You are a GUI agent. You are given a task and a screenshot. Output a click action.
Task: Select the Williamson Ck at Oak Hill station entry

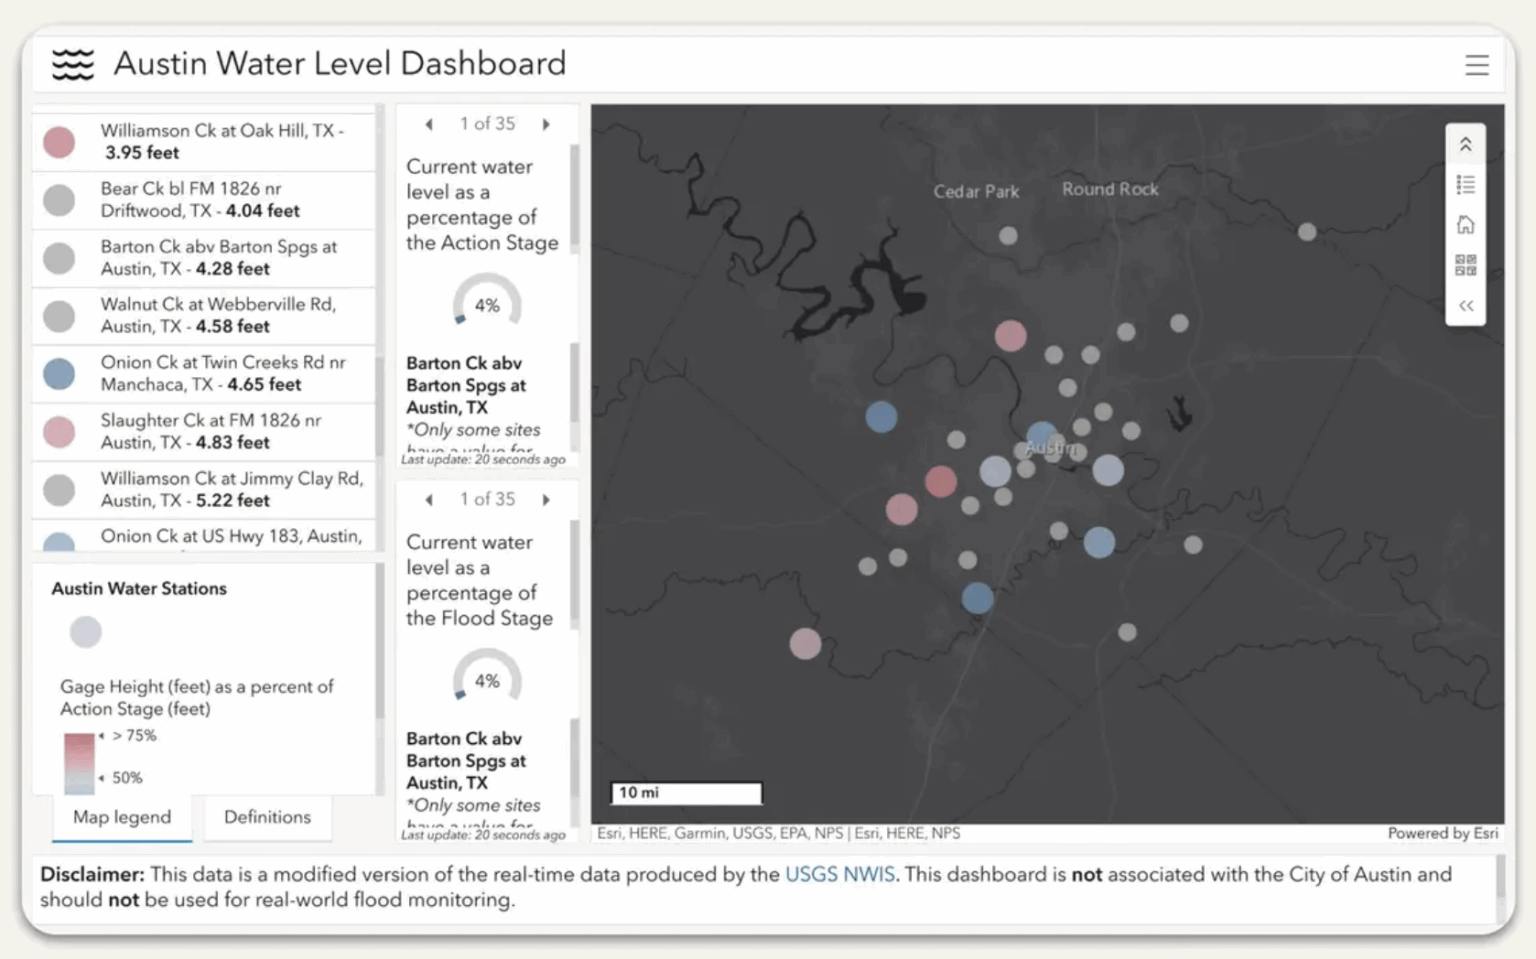[203, 141]
